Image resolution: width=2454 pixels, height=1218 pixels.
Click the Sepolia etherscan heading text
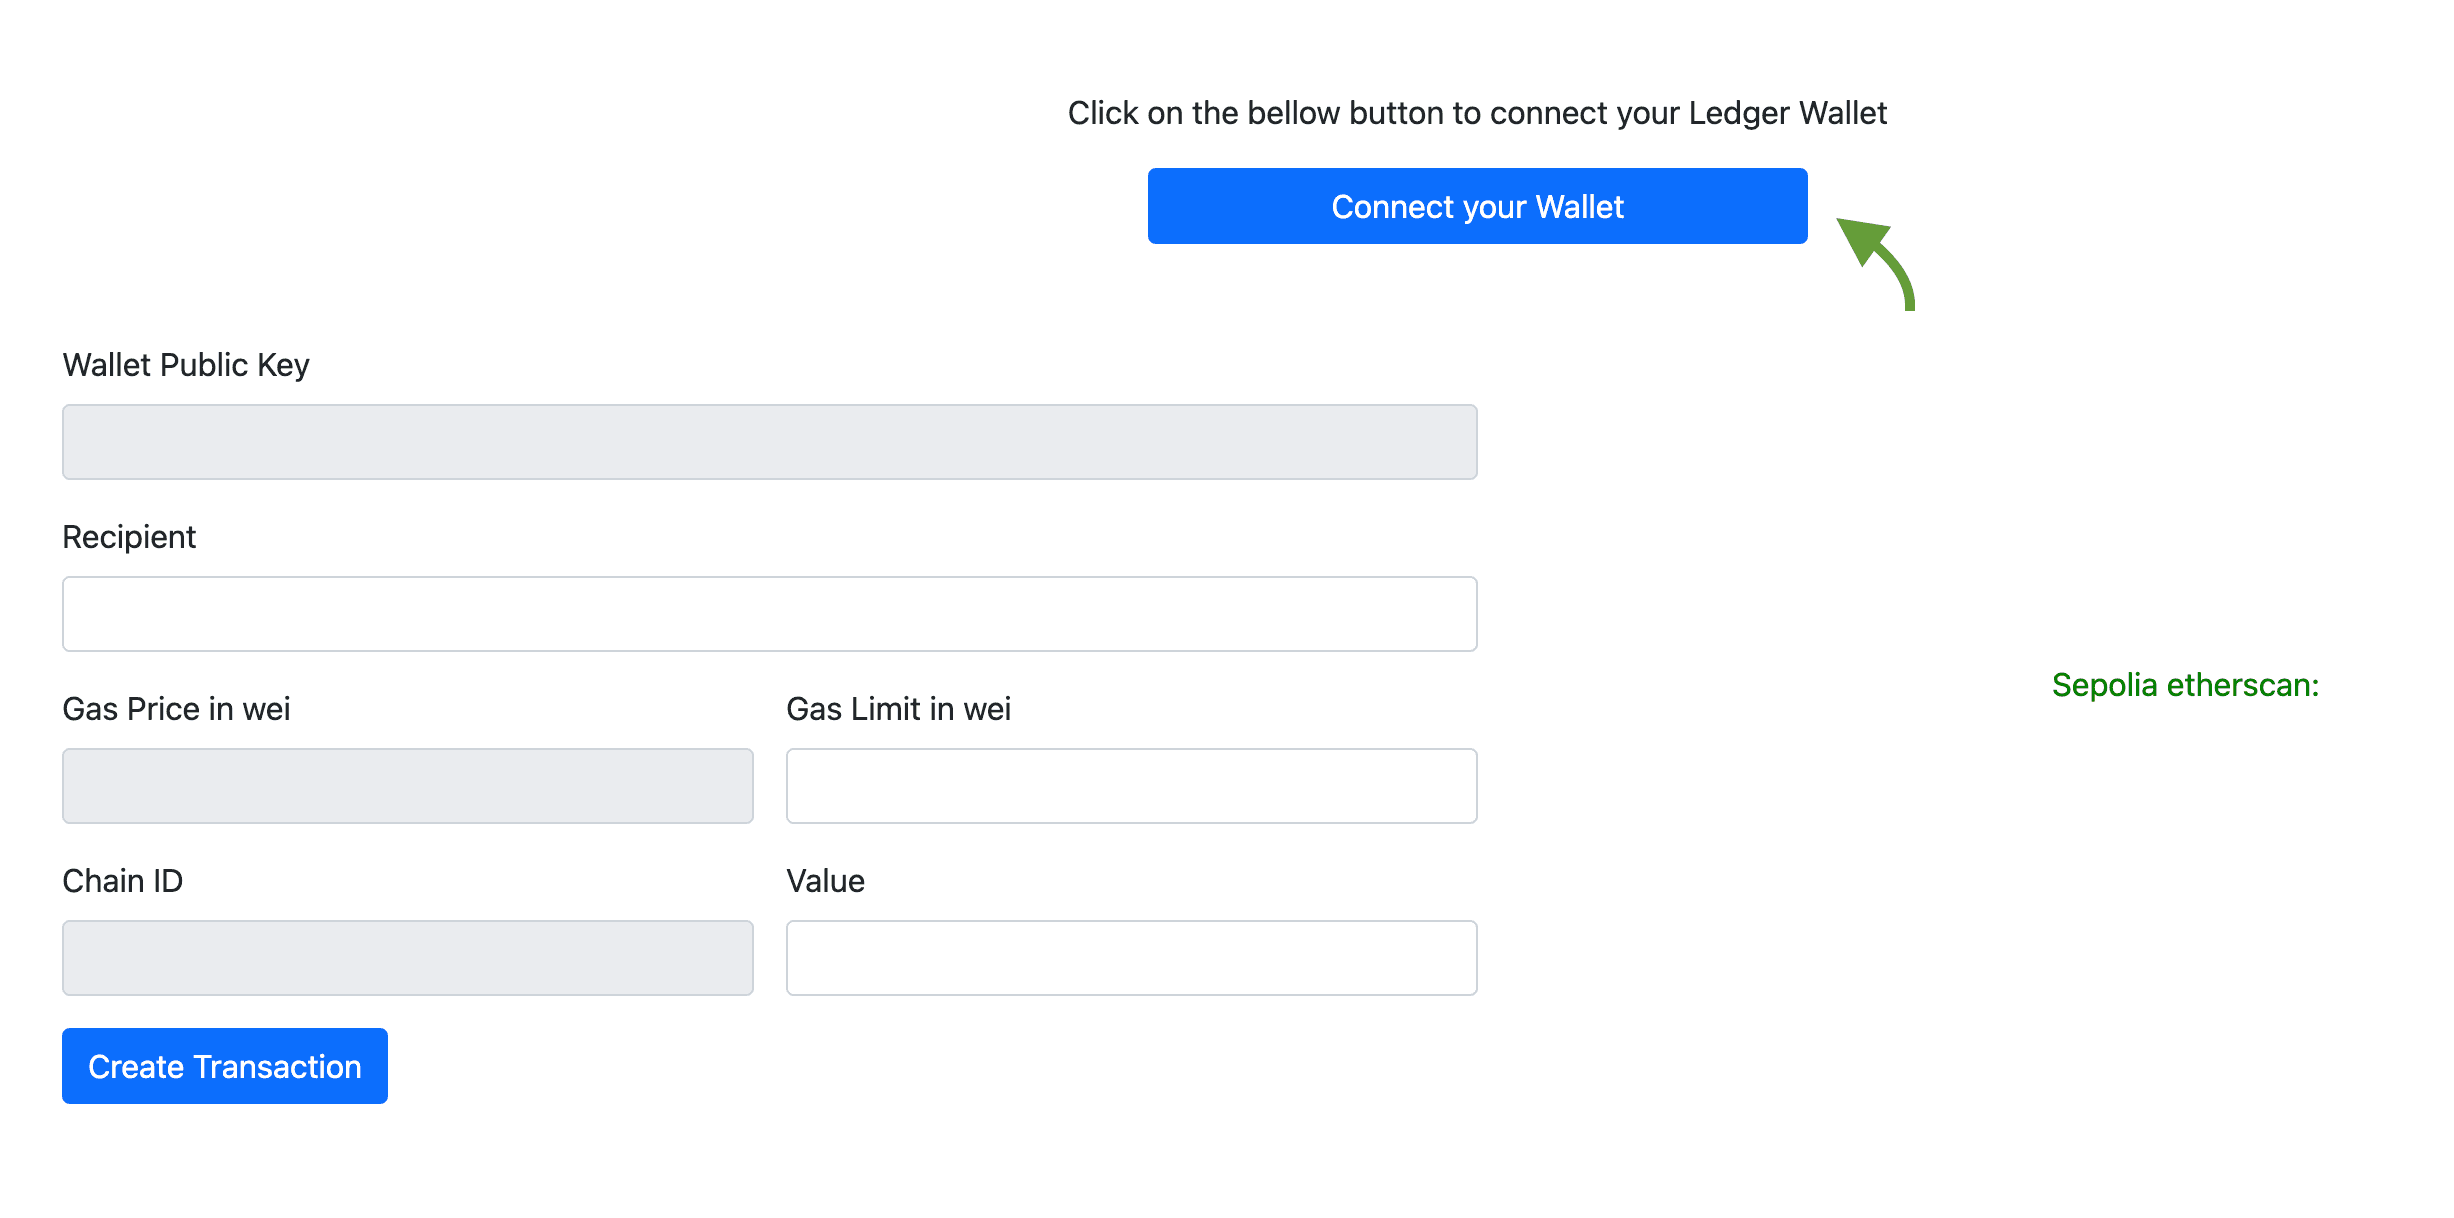point(2187,686)
